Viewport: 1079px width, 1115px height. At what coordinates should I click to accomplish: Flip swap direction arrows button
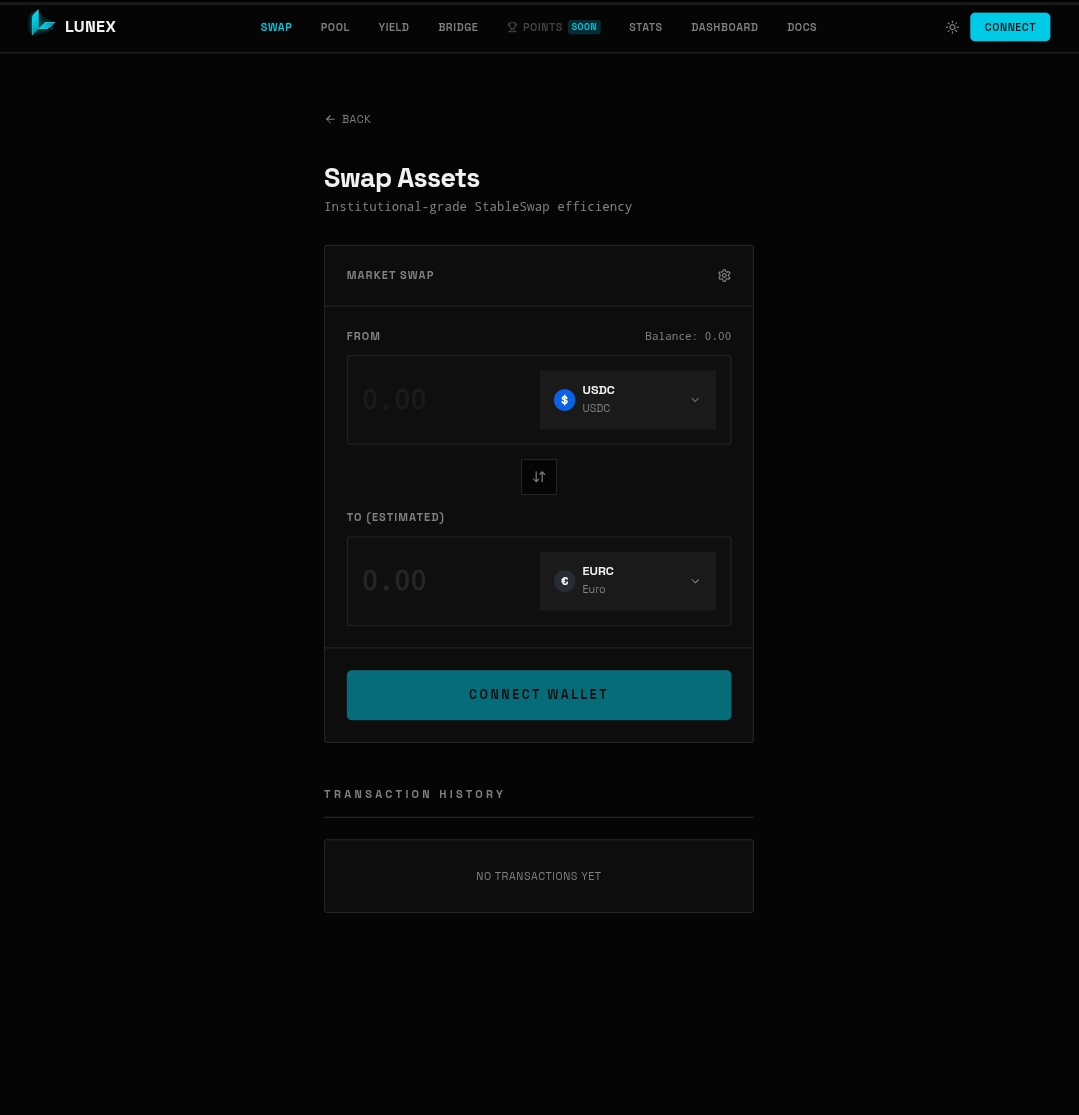click(538, 476)
